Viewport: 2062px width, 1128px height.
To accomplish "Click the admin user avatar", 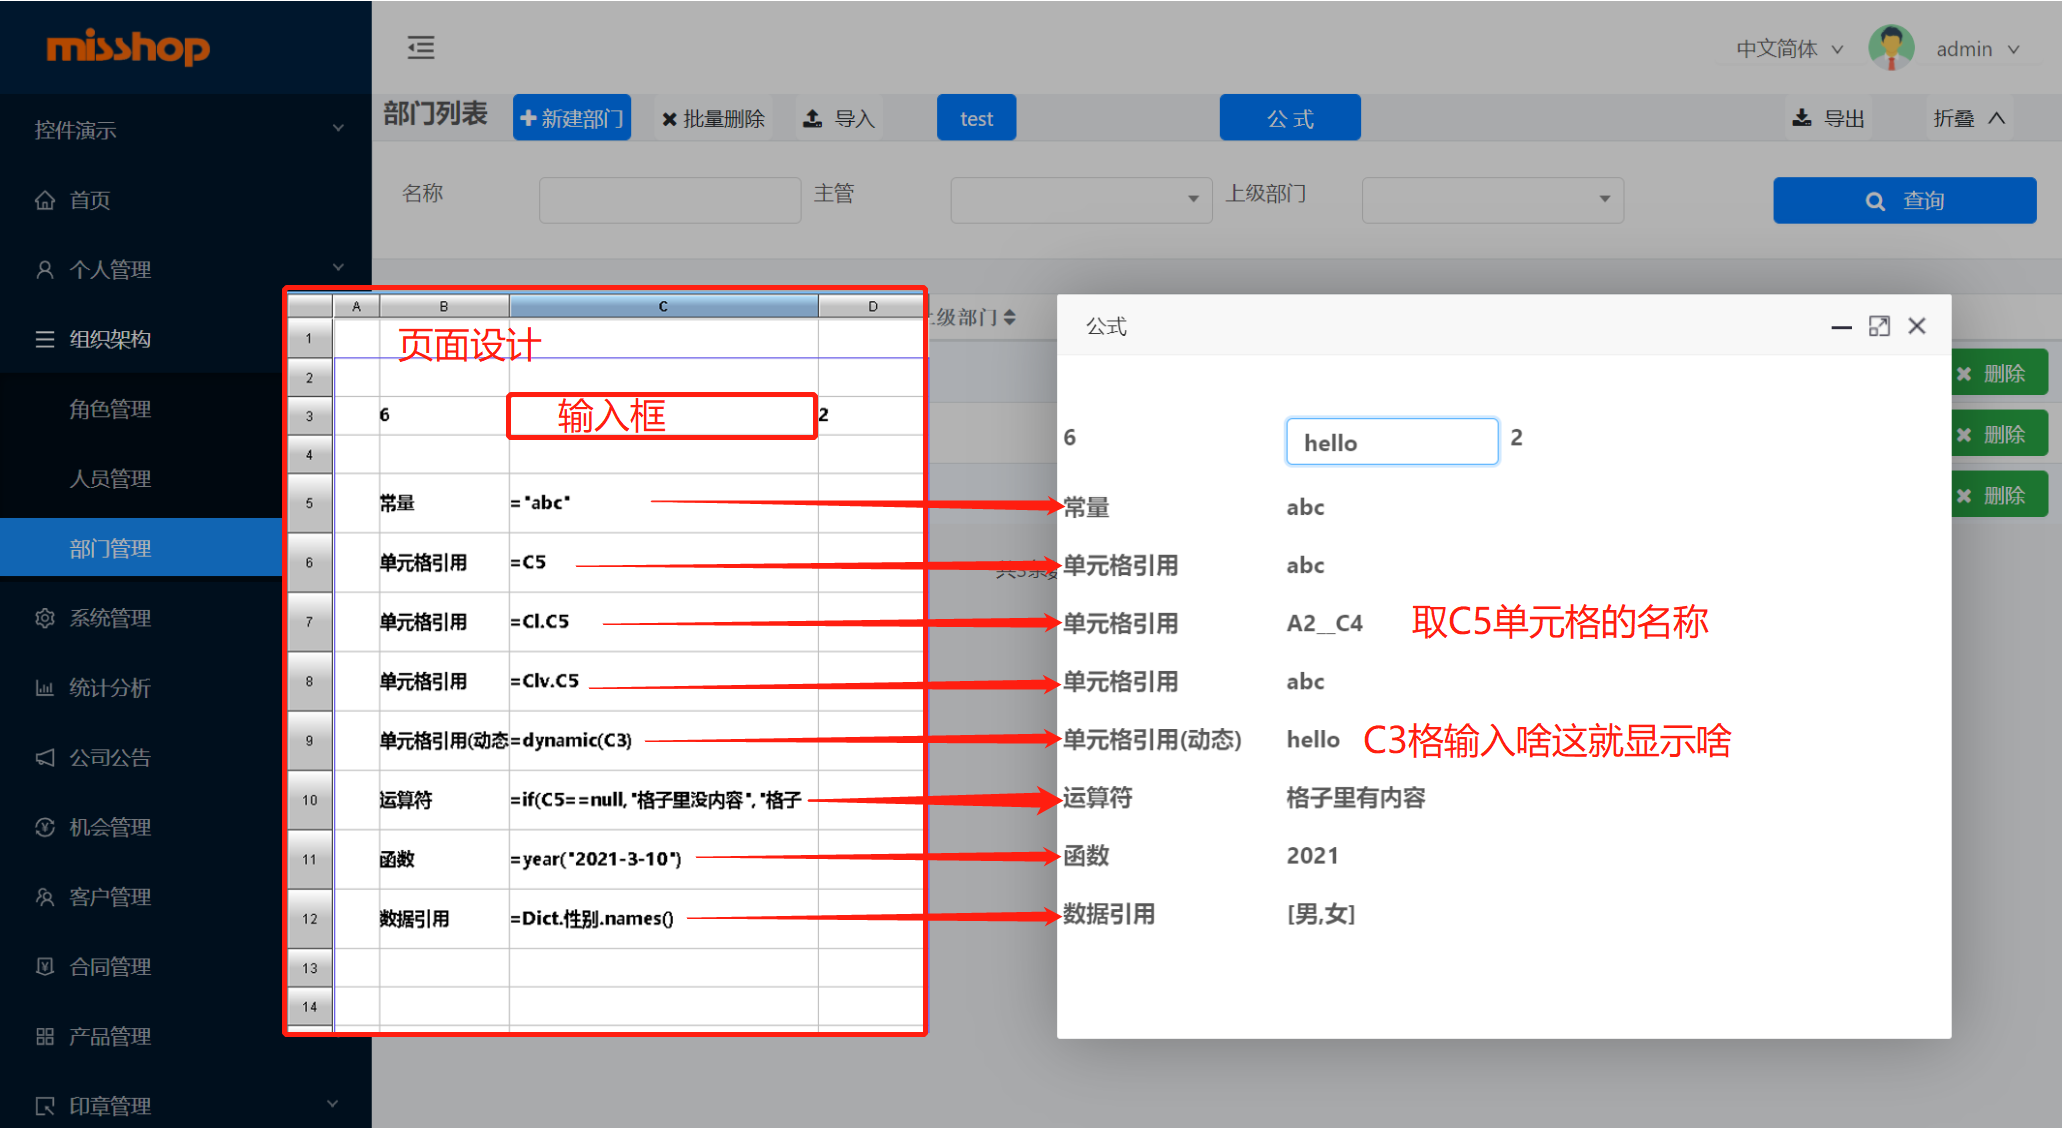I will [1890, 48].
